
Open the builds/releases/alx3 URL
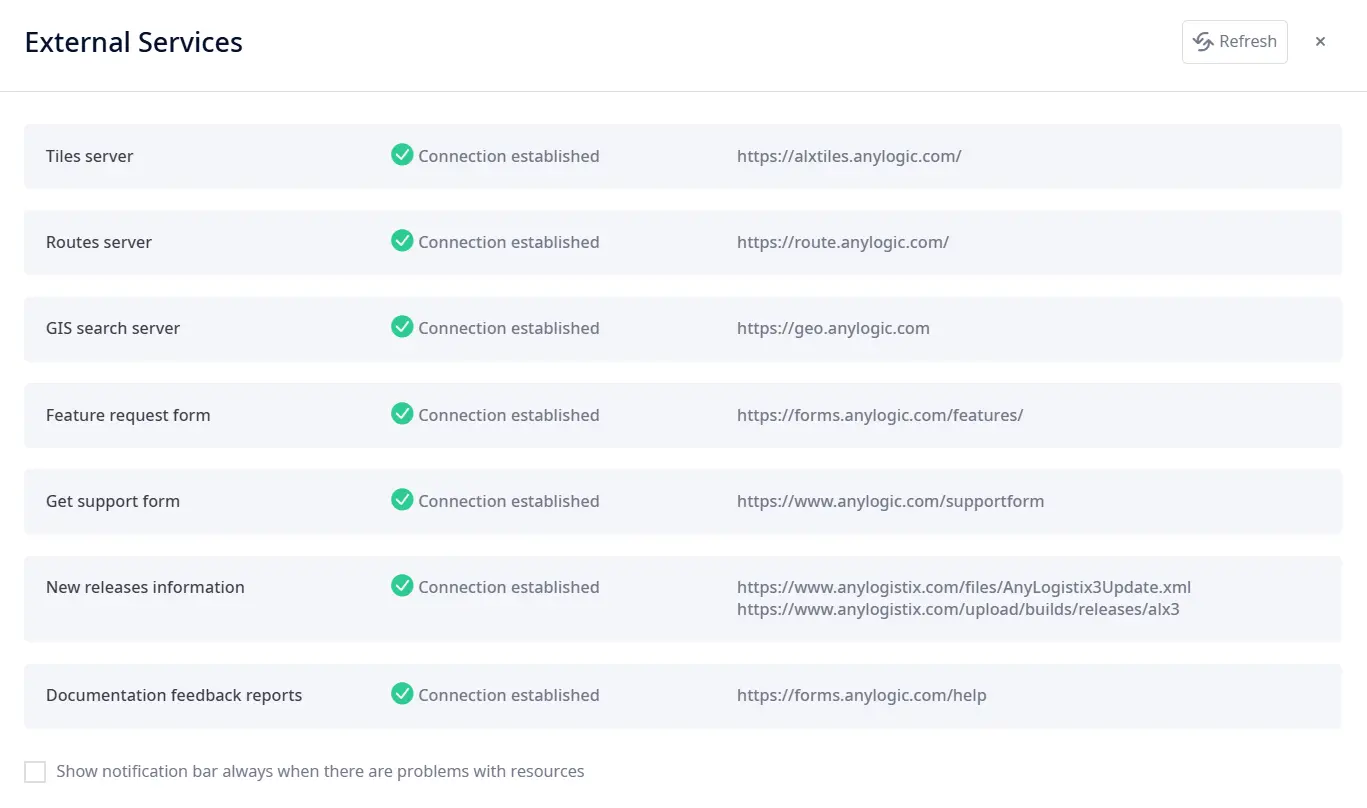(957, 608)
